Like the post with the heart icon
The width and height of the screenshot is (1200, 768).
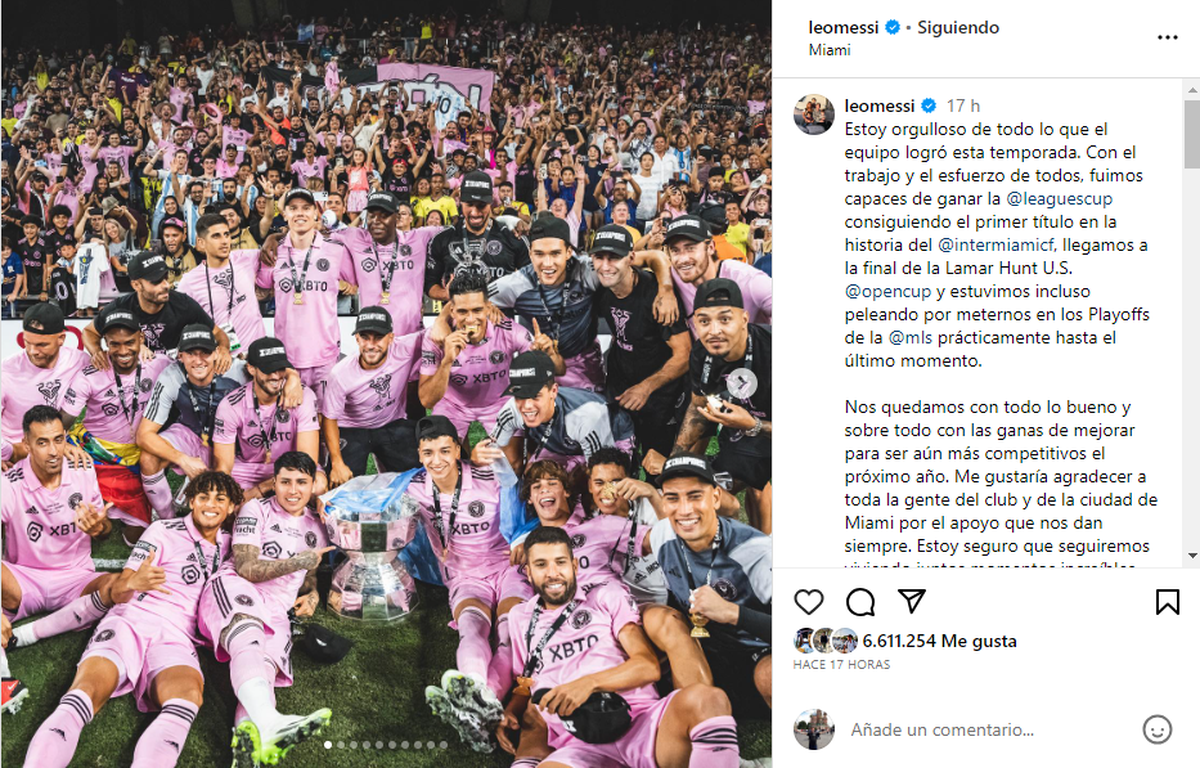tap(809, 601)
